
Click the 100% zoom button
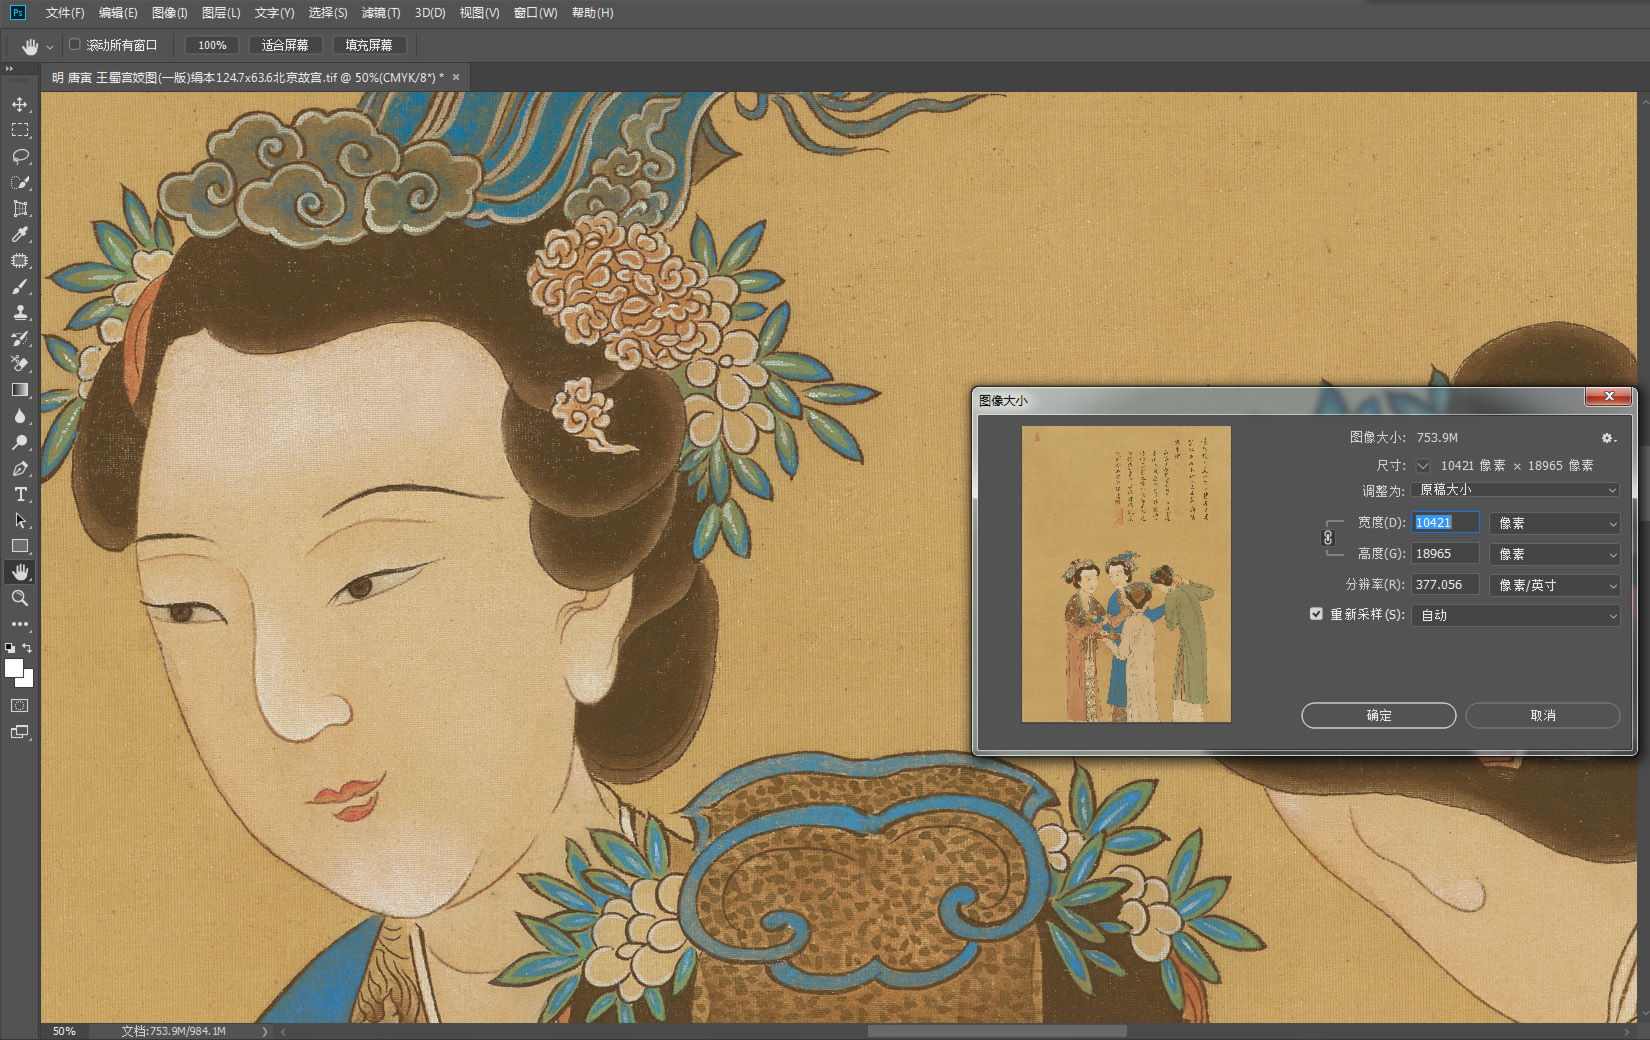point(212,45)
